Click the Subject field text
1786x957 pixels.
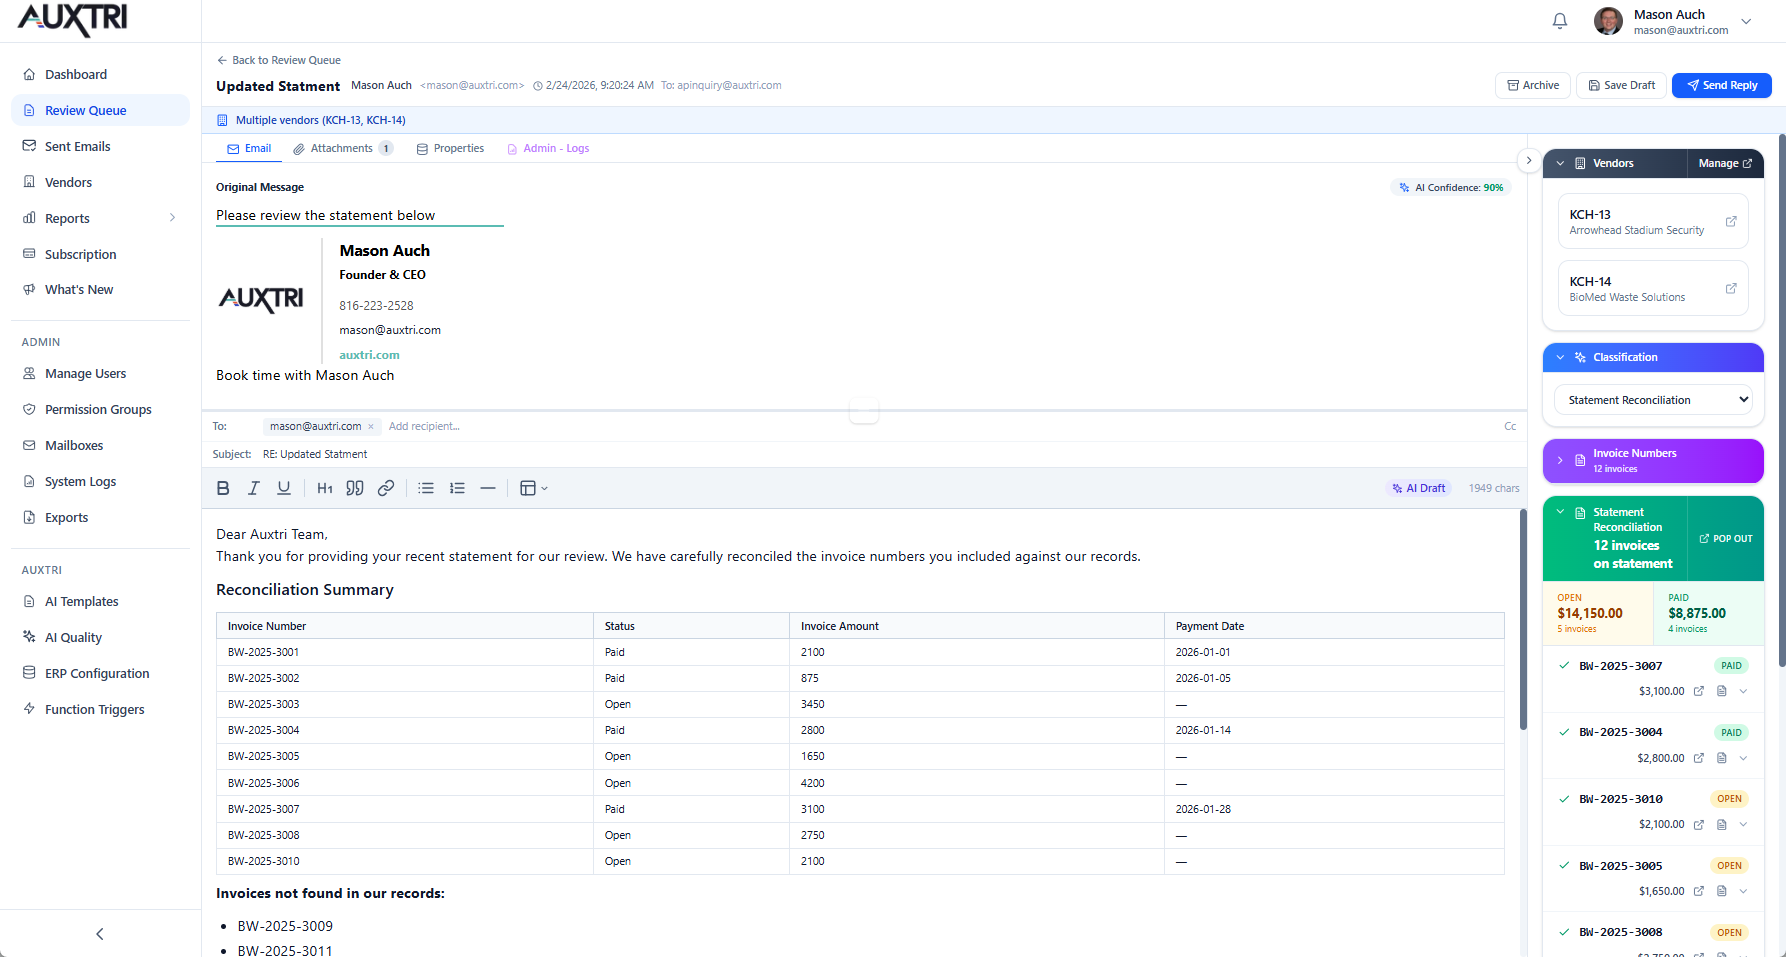(x=314, y=454)
